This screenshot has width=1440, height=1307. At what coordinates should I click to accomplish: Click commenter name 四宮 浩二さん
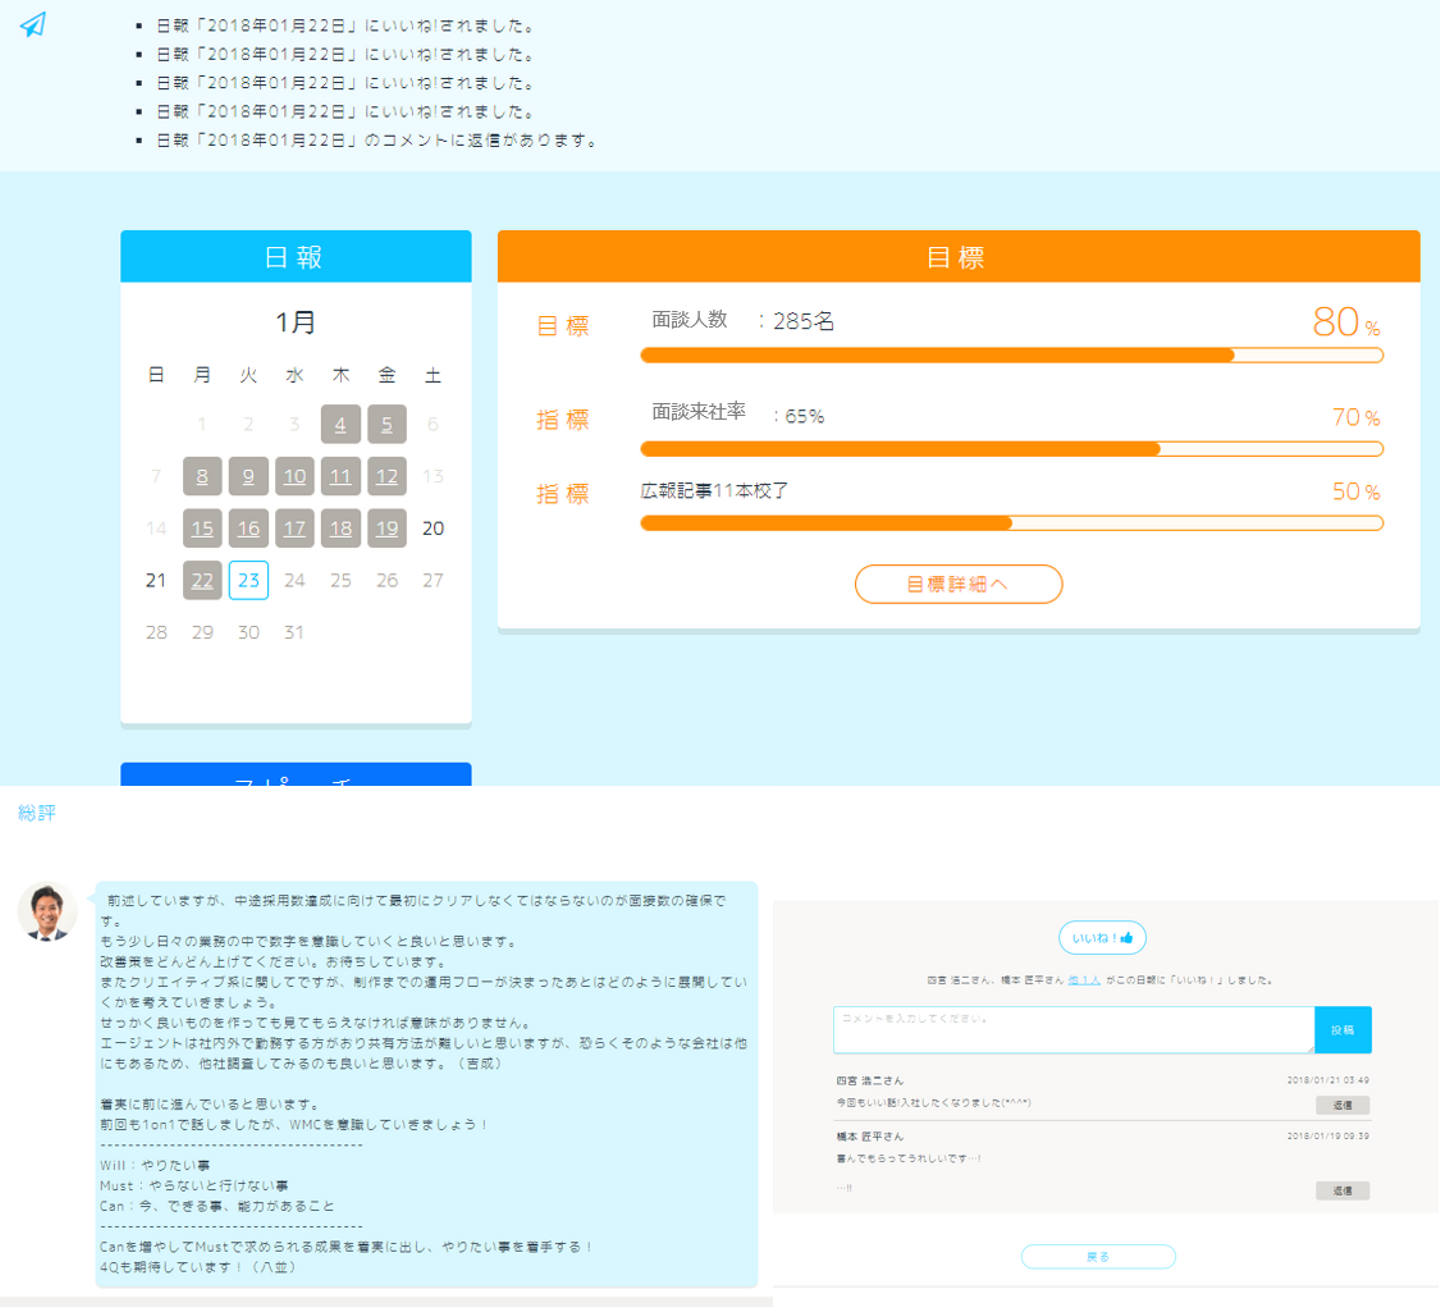870,1081
